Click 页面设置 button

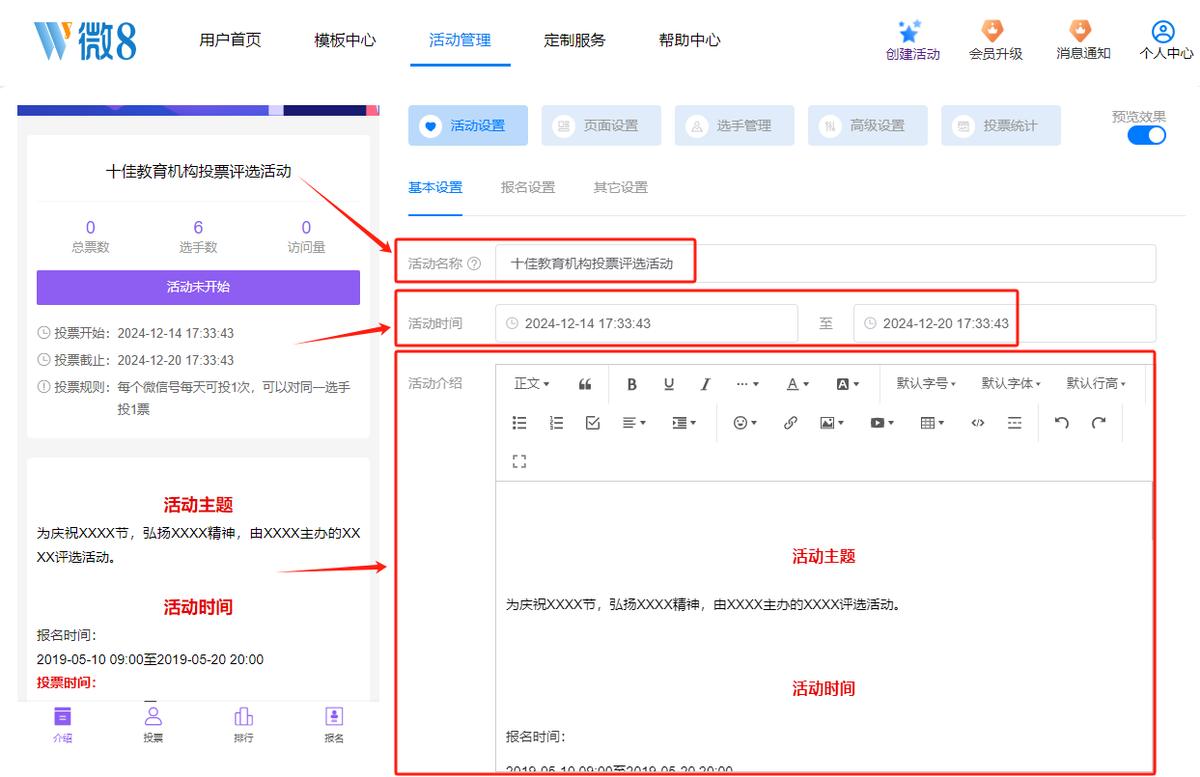click(x=601, y=126)
